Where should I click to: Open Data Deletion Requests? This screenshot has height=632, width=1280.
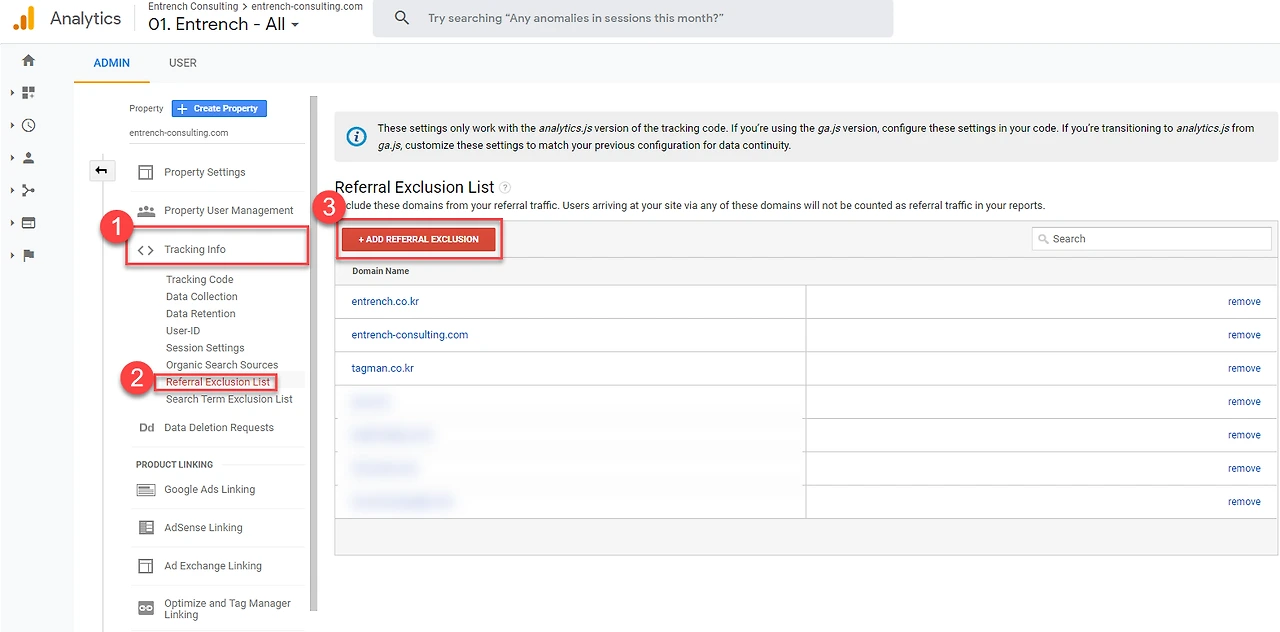coord(217,427)
